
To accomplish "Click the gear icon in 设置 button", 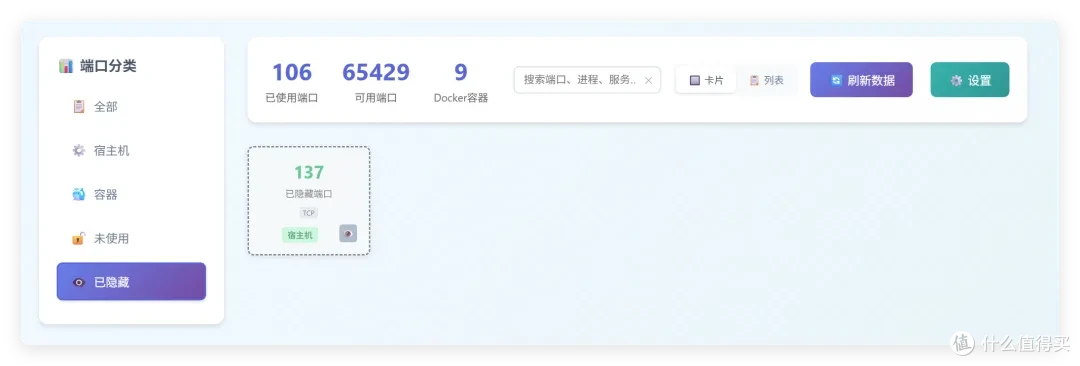I will [x=956, y=81].
